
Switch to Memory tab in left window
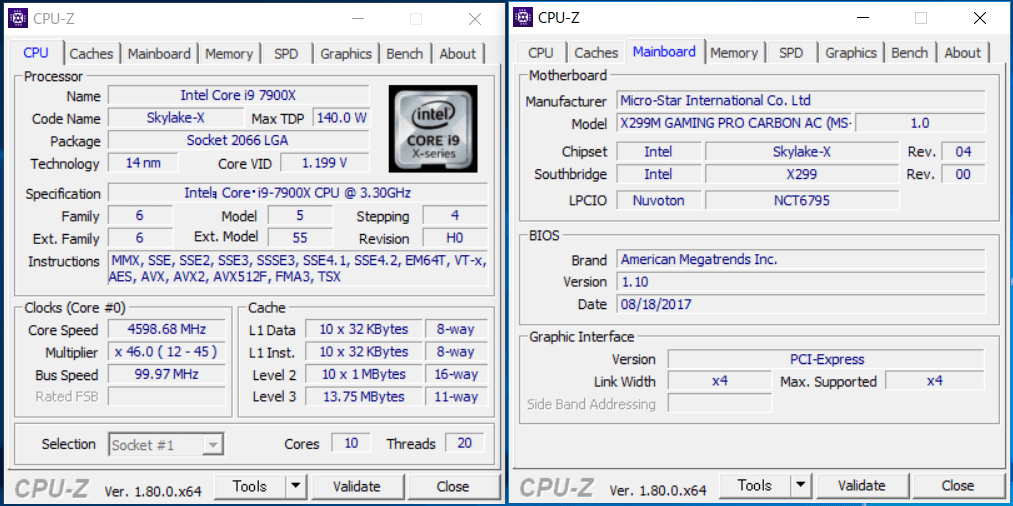point(229,54)
